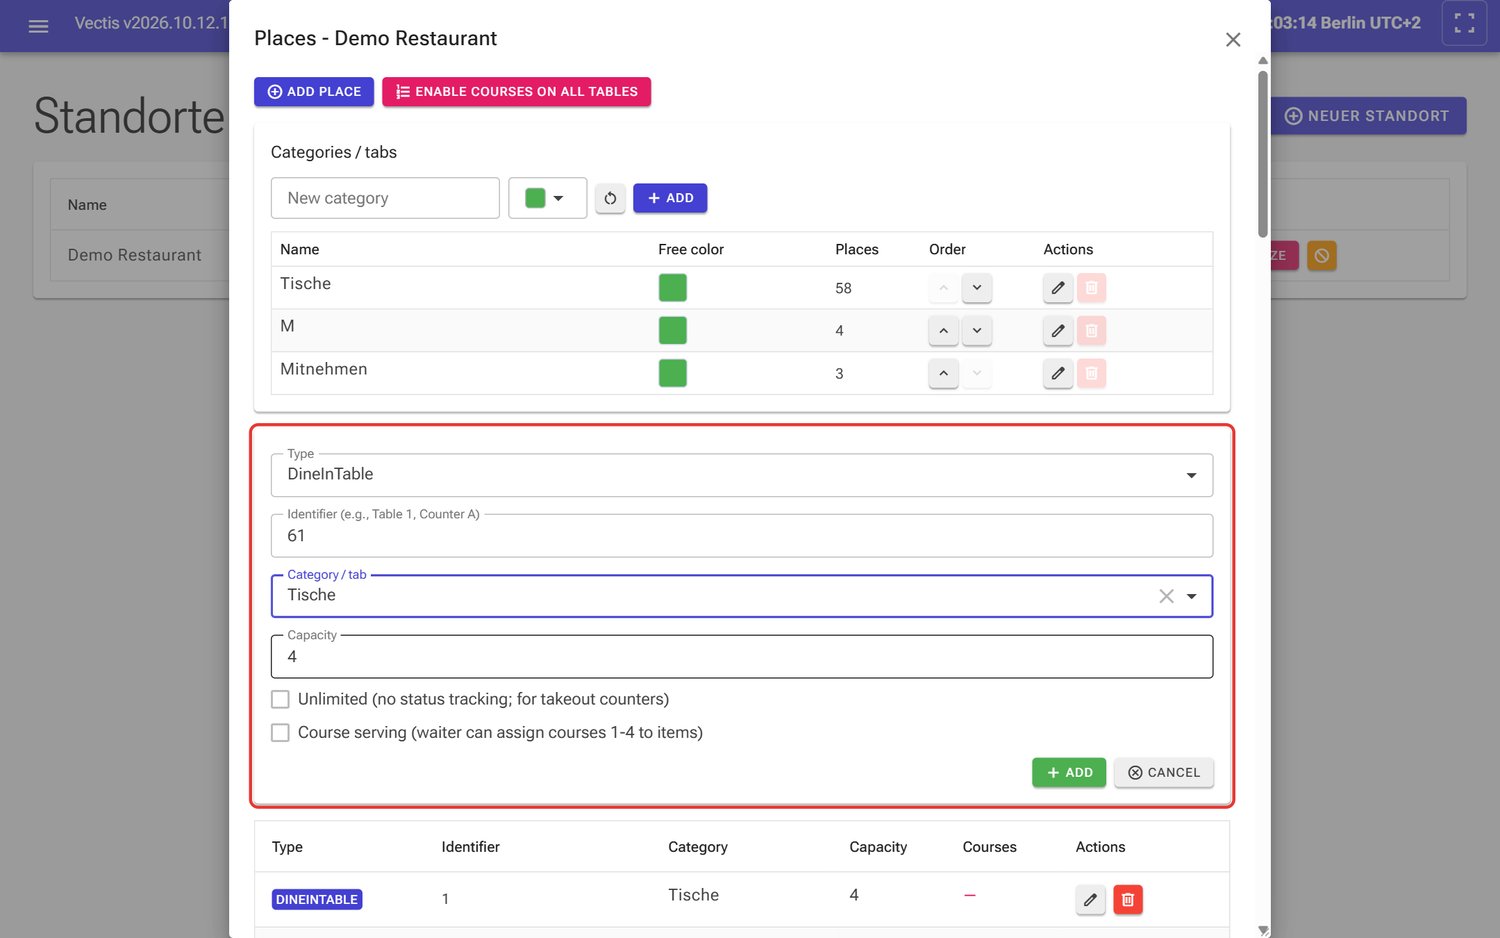
Task: Open the hamburger navigation menu
Action: (x=38, y=26)
